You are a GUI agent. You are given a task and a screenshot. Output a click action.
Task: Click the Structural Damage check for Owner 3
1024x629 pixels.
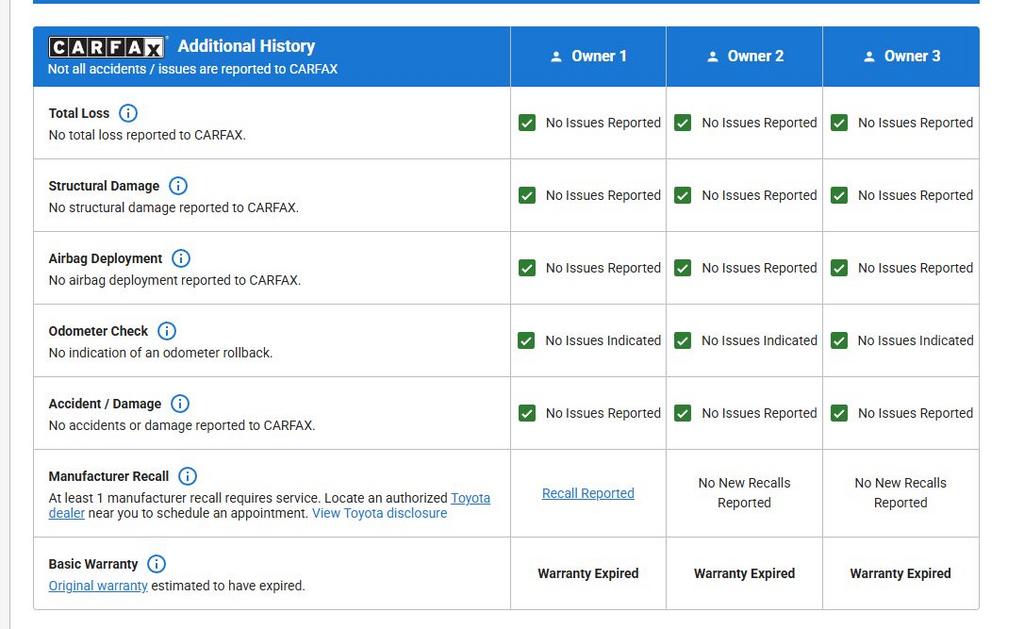839,195
